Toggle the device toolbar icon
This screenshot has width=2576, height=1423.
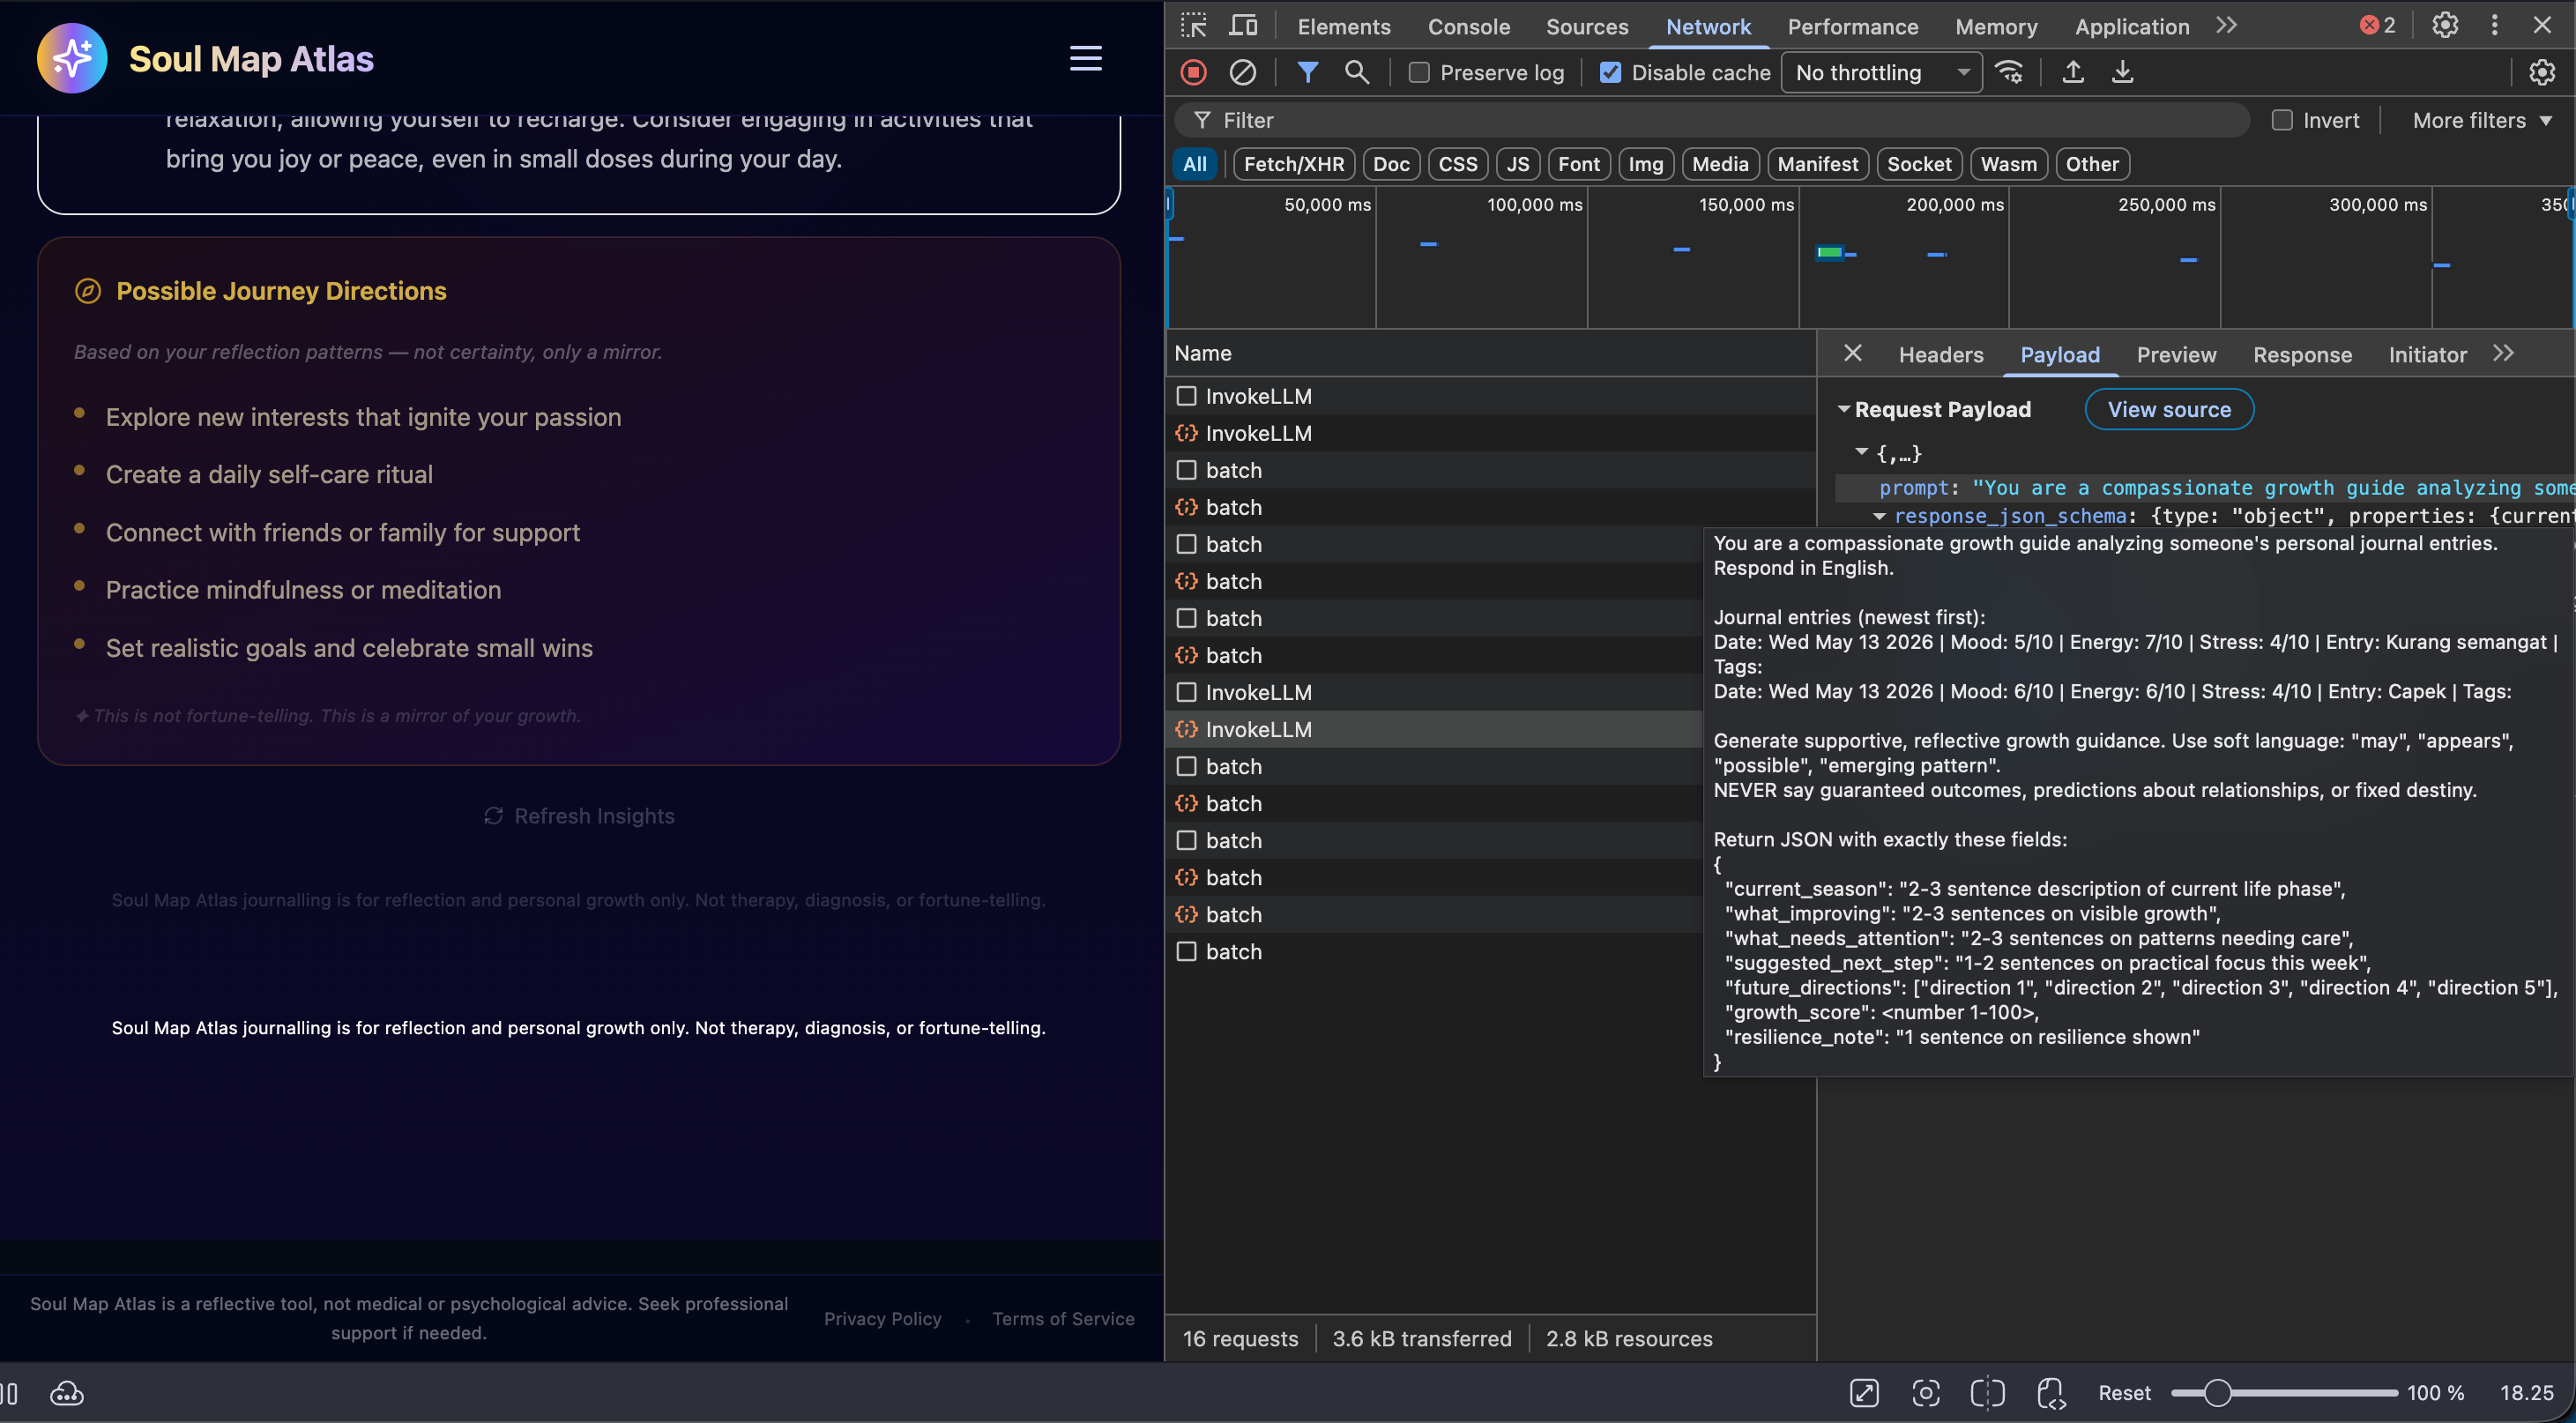pyautogui.click(x=1243, y=25)
